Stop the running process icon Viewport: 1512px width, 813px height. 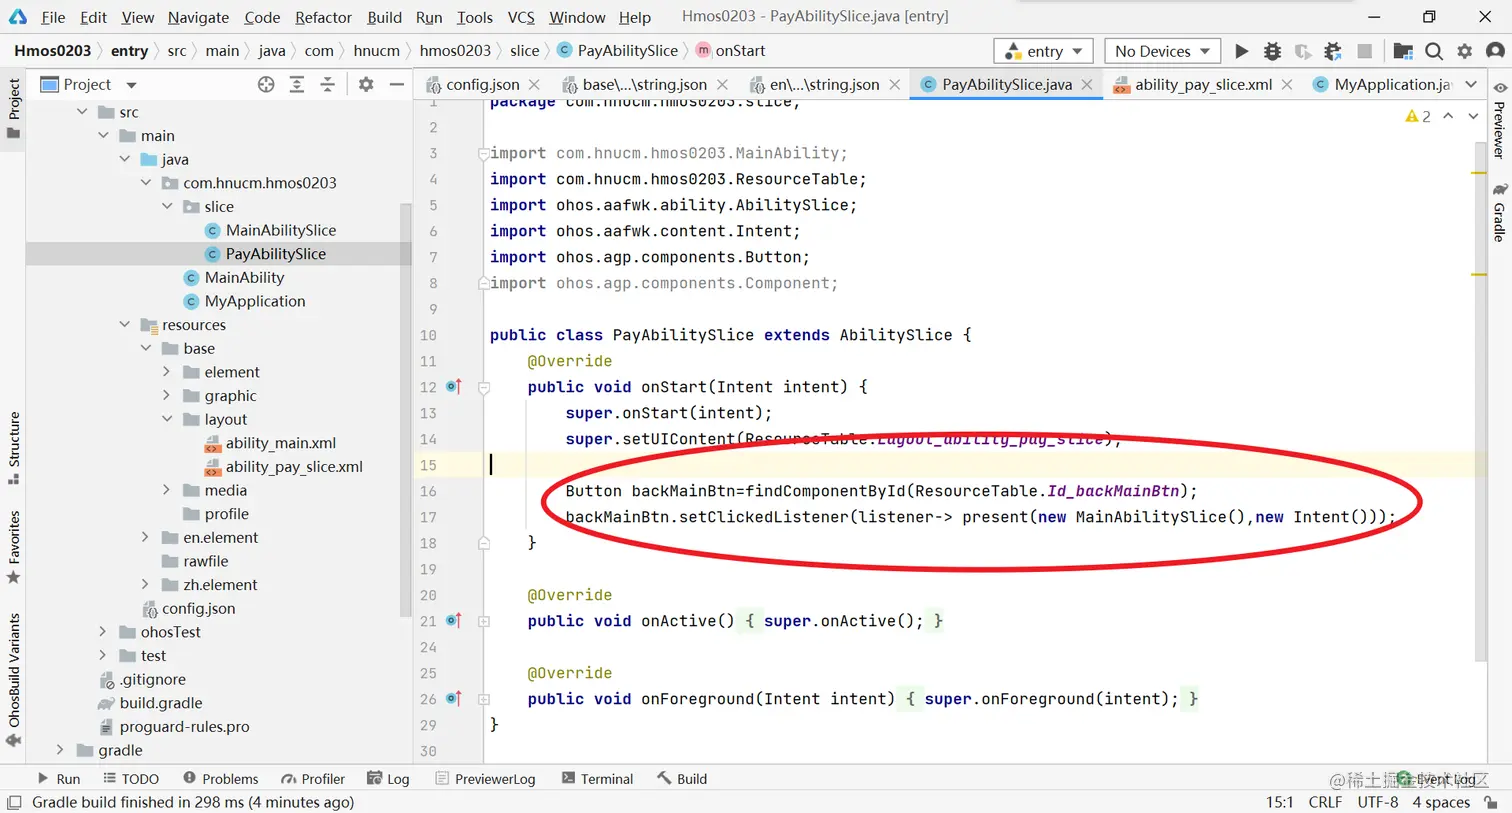[x=1364, y=51]
